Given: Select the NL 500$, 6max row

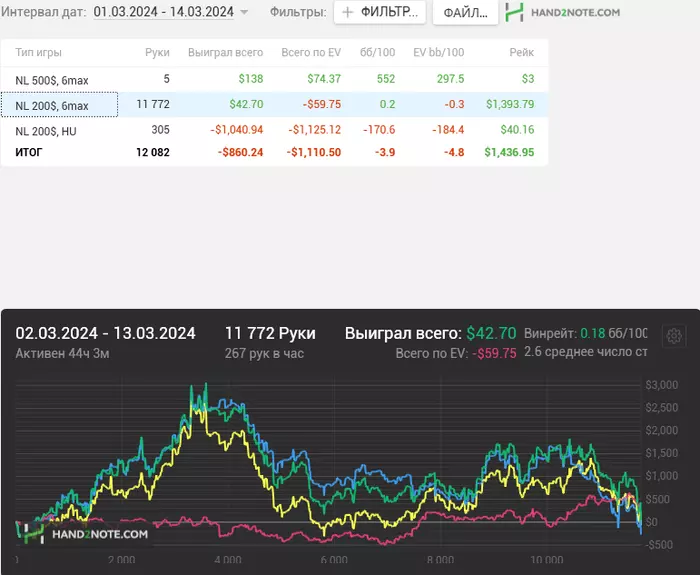Looking at the screenshot, I should (274, 79).
